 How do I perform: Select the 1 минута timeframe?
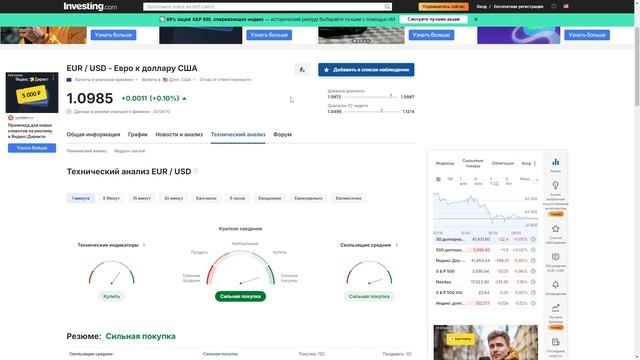(x=81, y=198)
